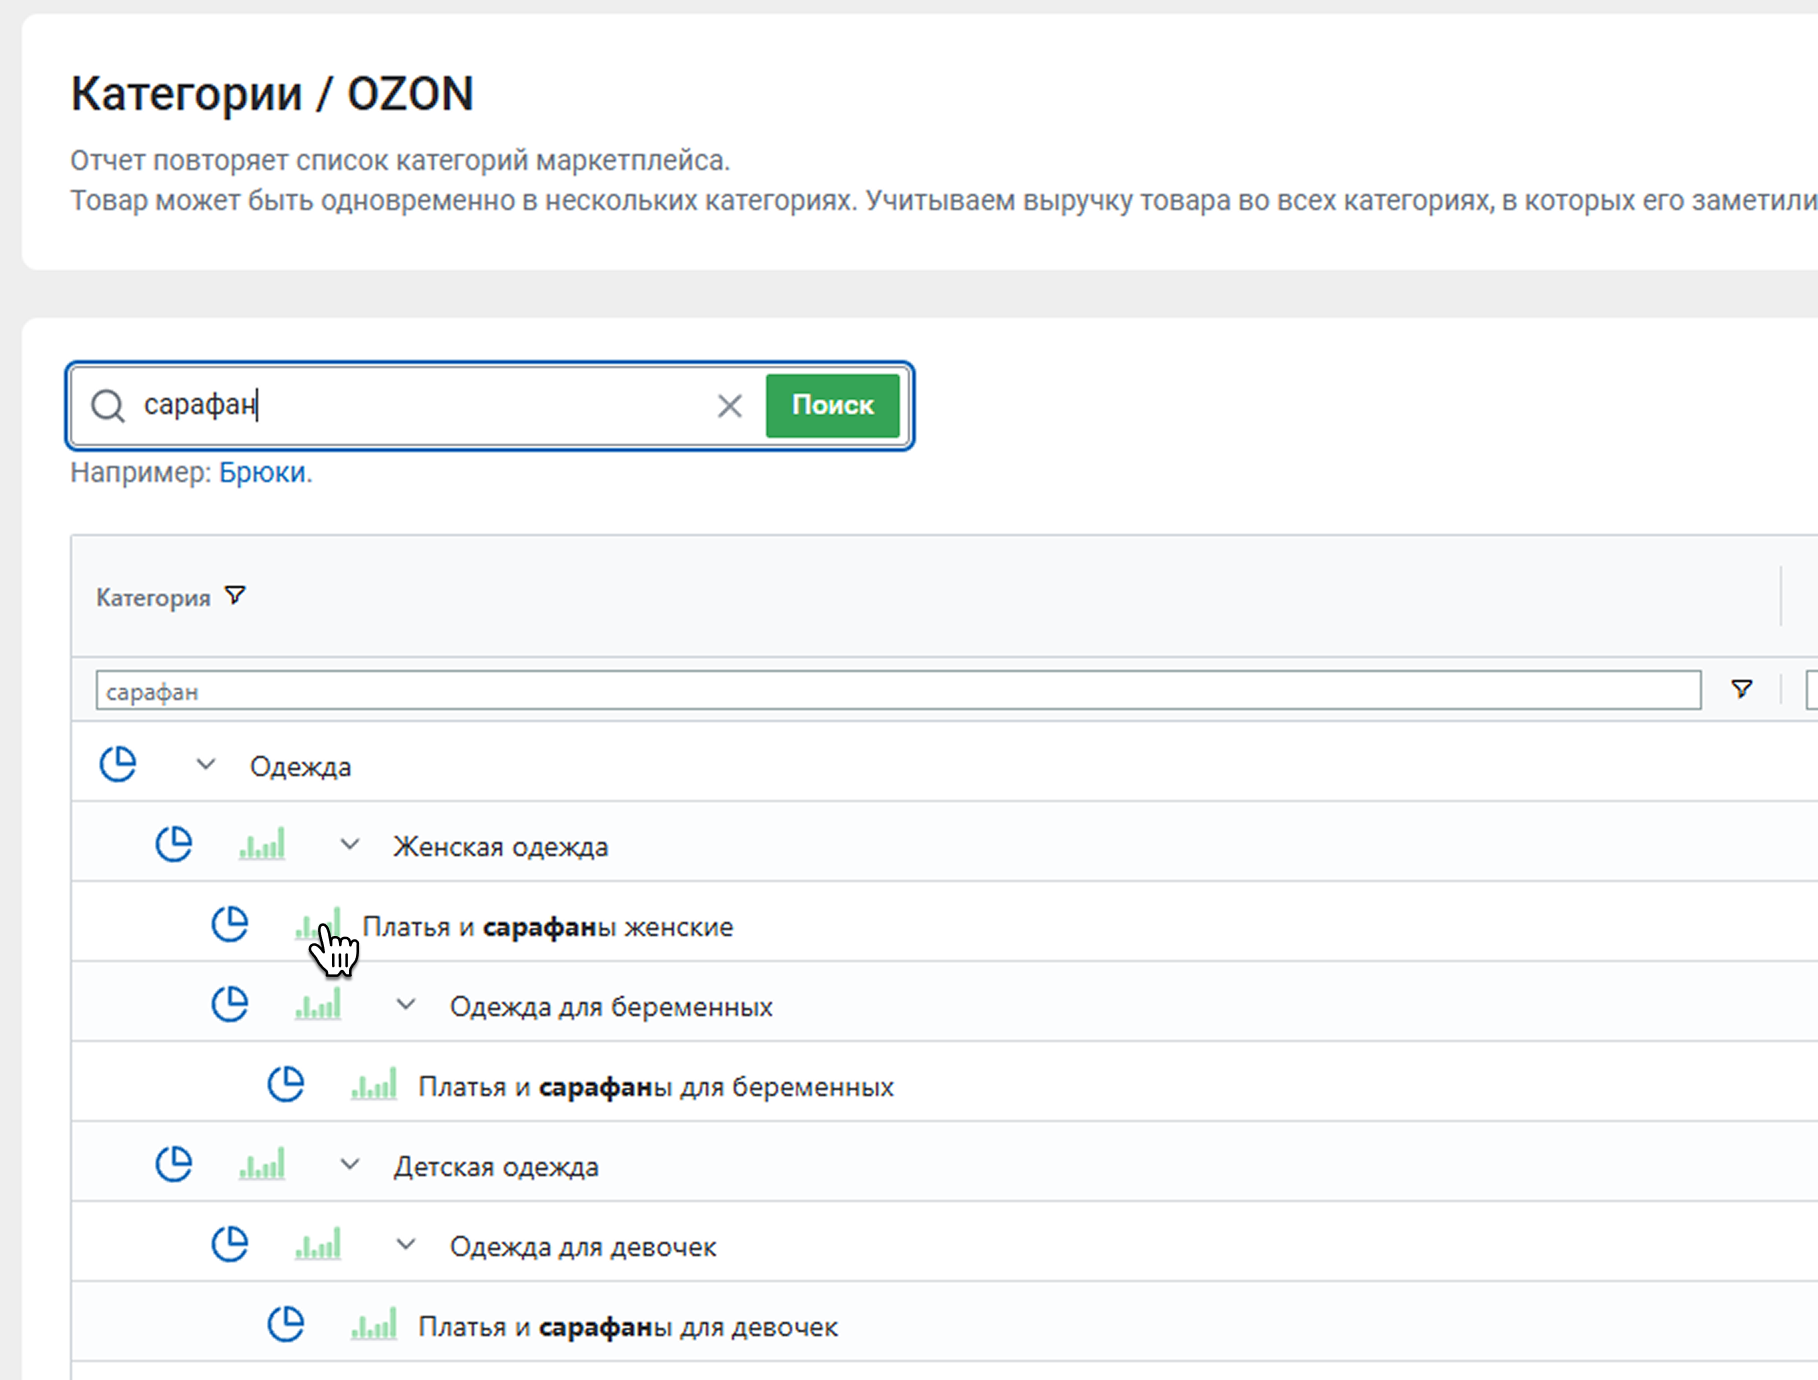Click the filter icon next to Категория header
Screen dimensions: 1818x1380
click(235, 596)
